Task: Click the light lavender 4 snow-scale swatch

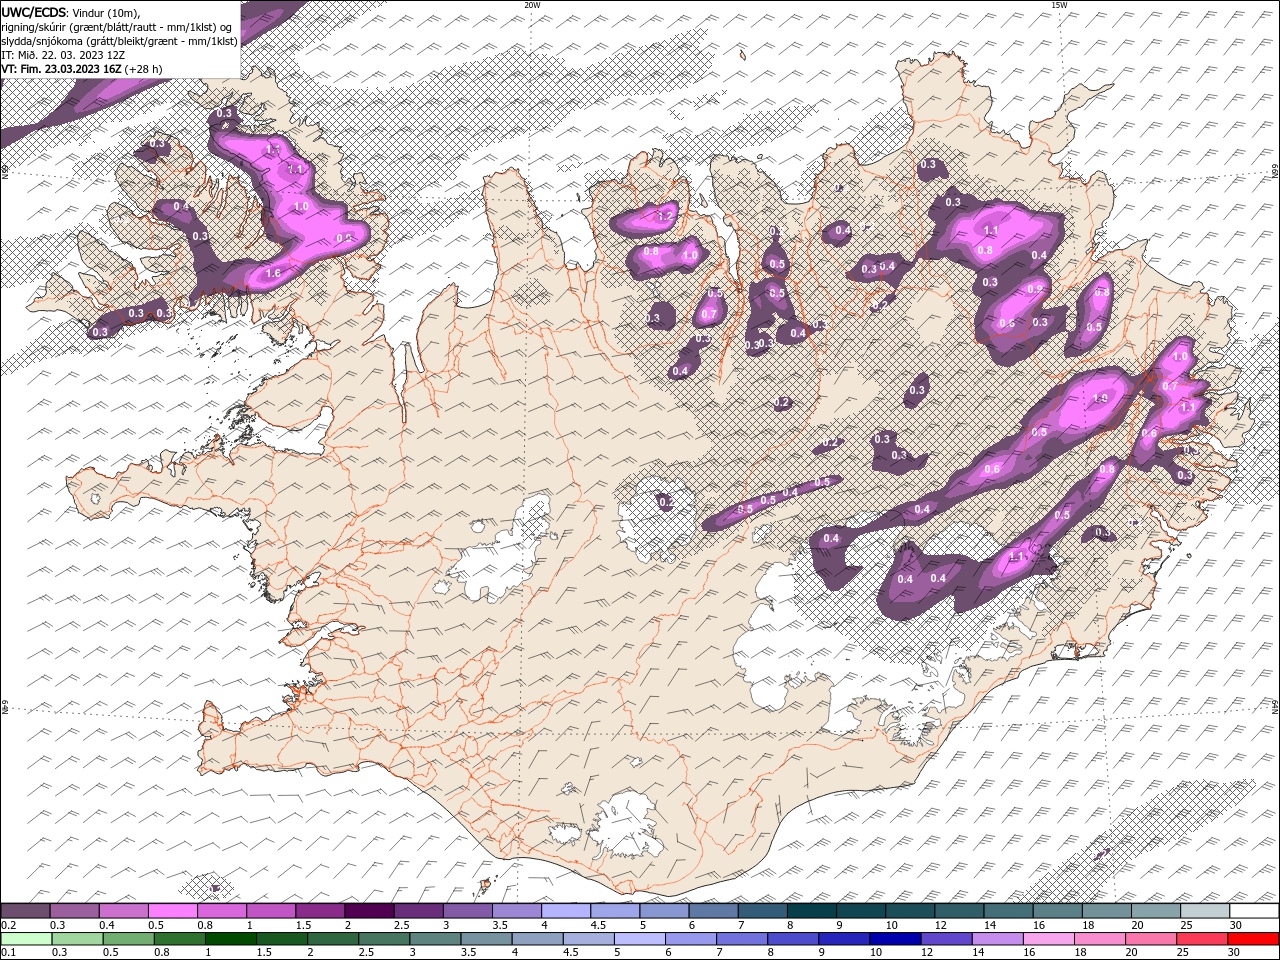Action: point(566,911)
